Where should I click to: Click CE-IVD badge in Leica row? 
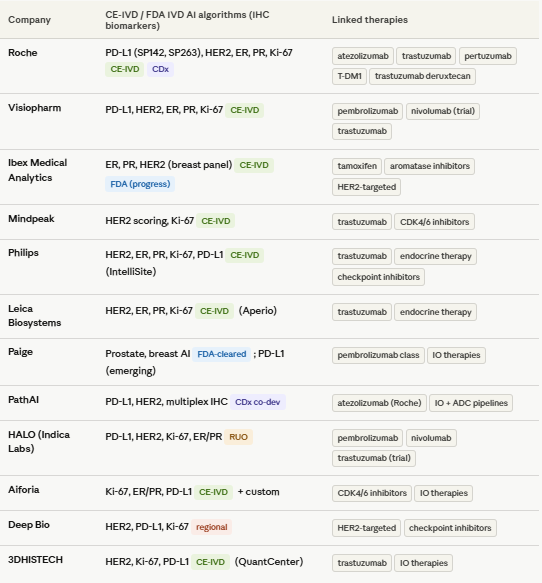point(214,311)
